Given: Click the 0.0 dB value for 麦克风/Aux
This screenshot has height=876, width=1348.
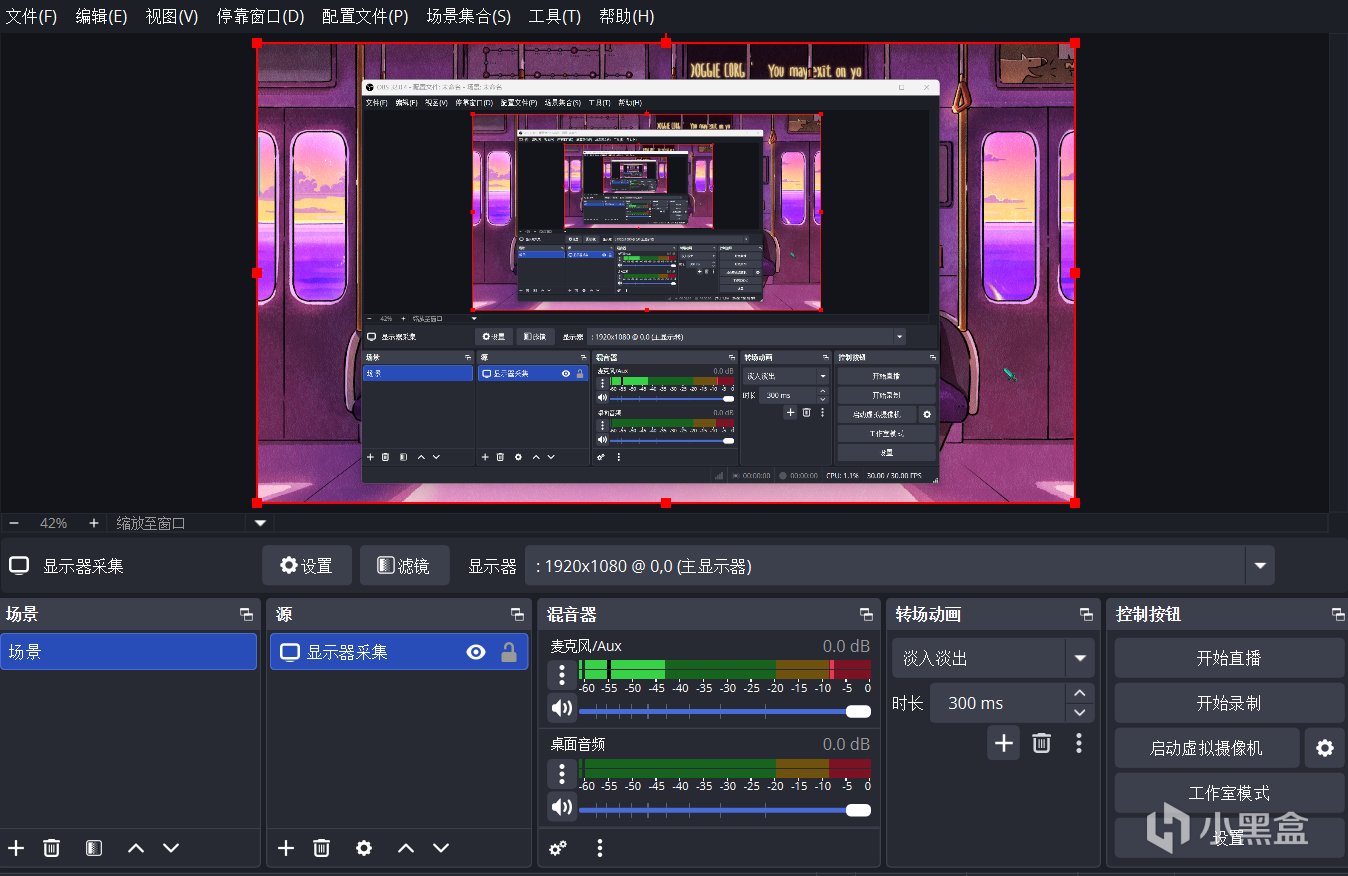Looking at the screenshot, I should coord(846,646).
